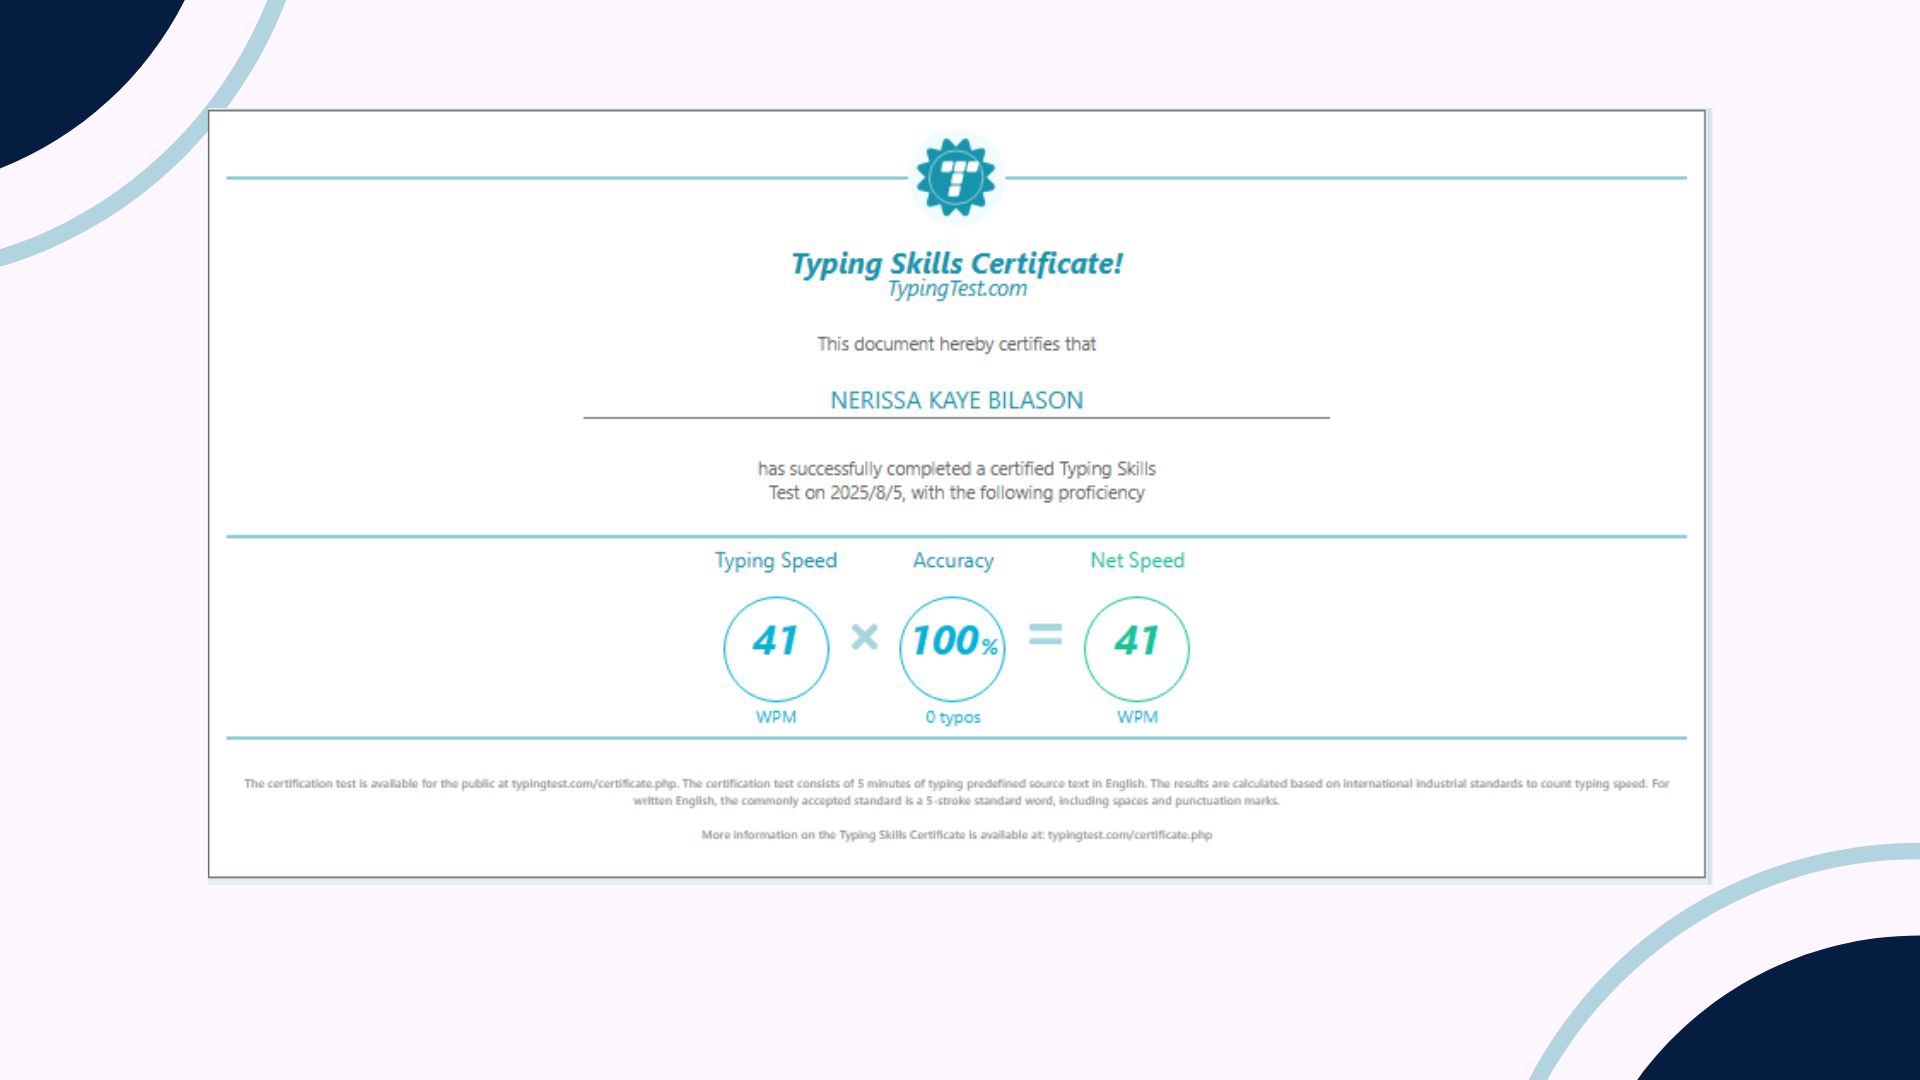Click the Typing Speed 41 circle

(776, 649)
